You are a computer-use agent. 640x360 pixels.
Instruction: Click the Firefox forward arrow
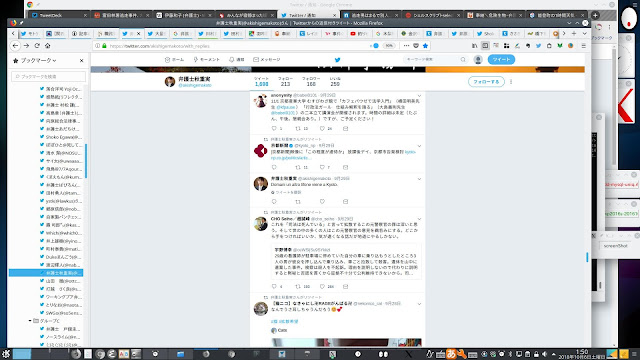tap(26, 46)
